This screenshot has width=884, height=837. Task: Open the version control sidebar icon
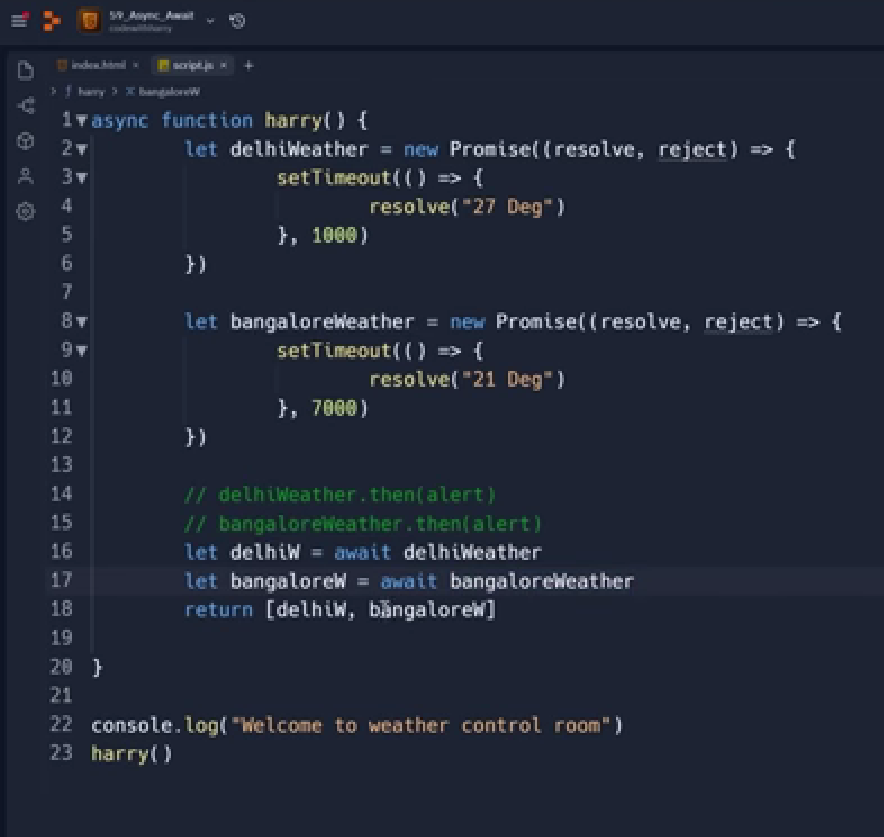click(x=26, y=106)
